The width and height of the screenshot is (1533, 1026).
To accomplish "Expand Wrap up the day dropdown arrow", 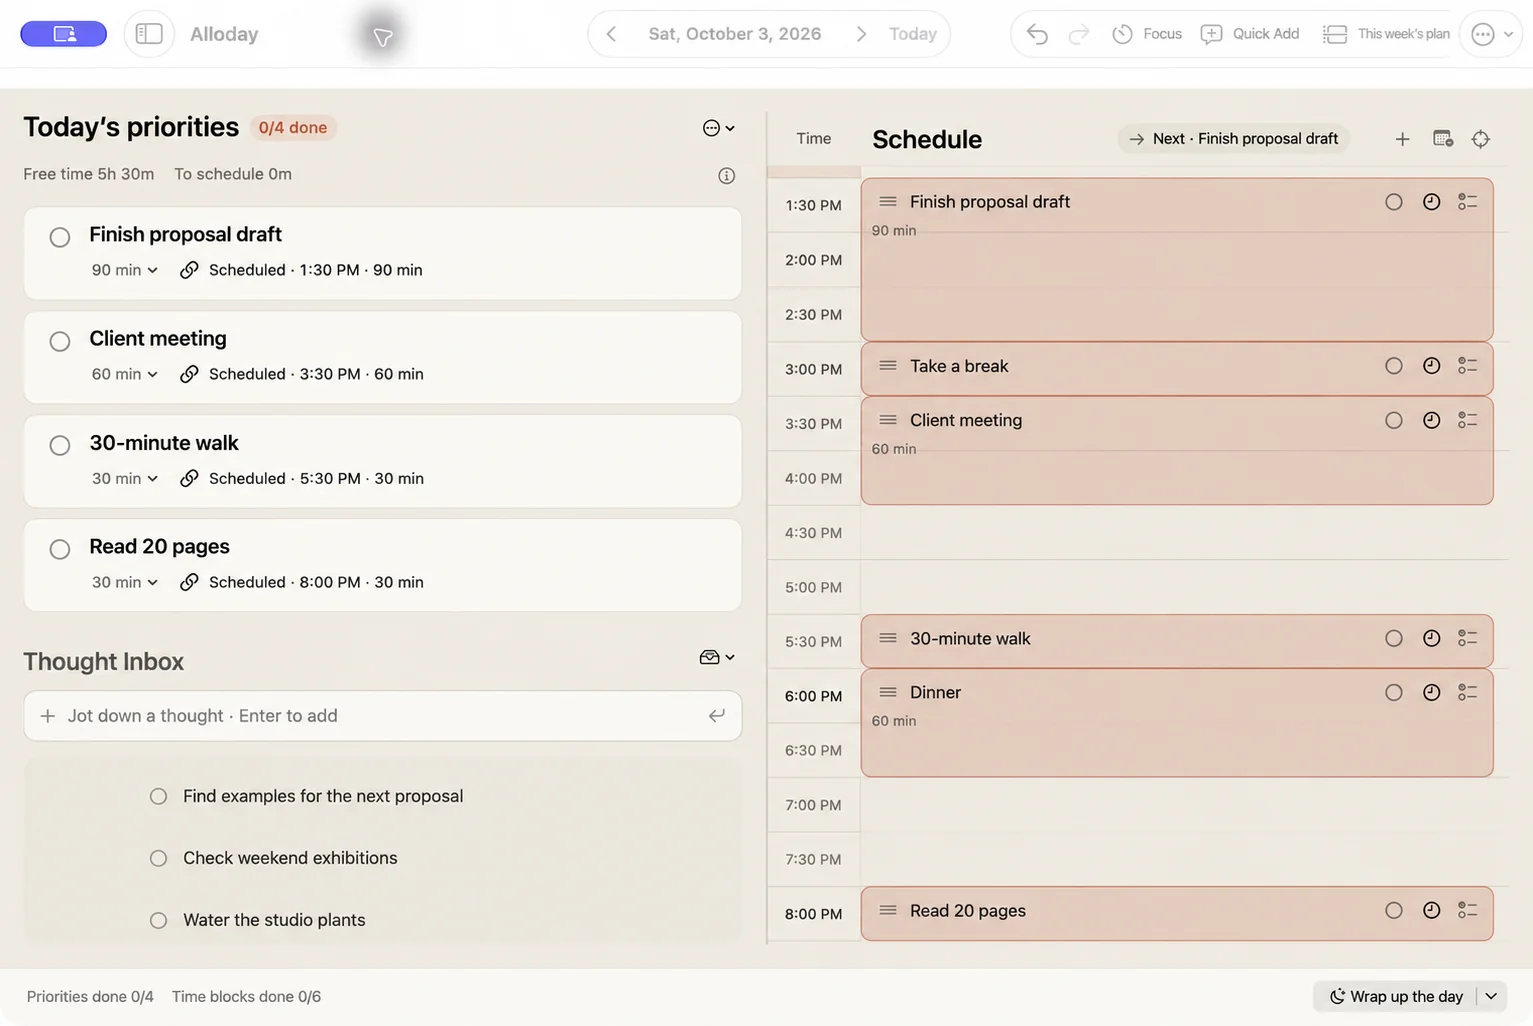I will (x=1491, y=996).
